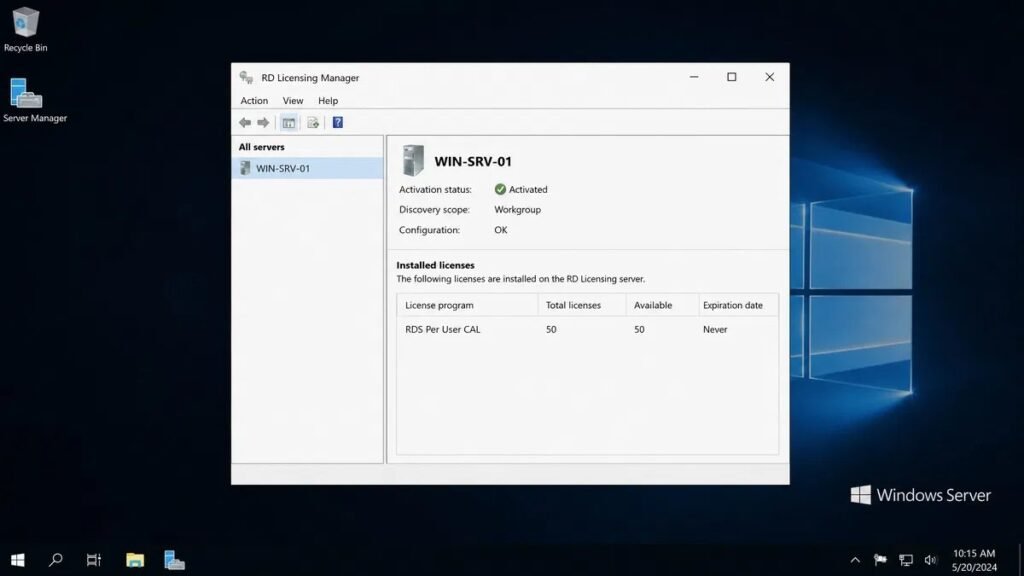Click the WIN-SRV-01 heading text
The width and height of the screenshot is (1024, 576).
click(473, 161)
